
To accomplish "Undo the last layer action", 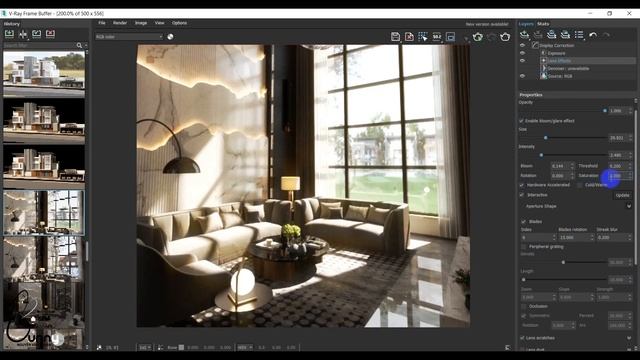I will pos(593,35).
